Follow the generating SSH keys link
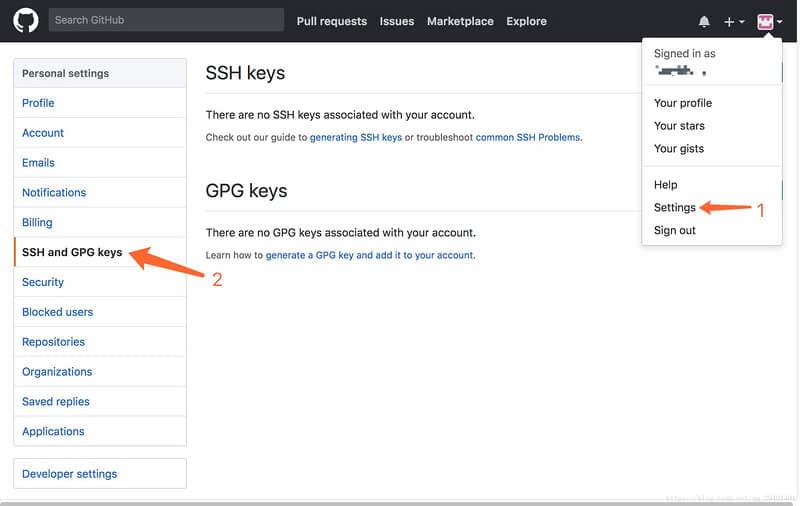The height and width of the screenshot is (506, 800). (356, 137)
